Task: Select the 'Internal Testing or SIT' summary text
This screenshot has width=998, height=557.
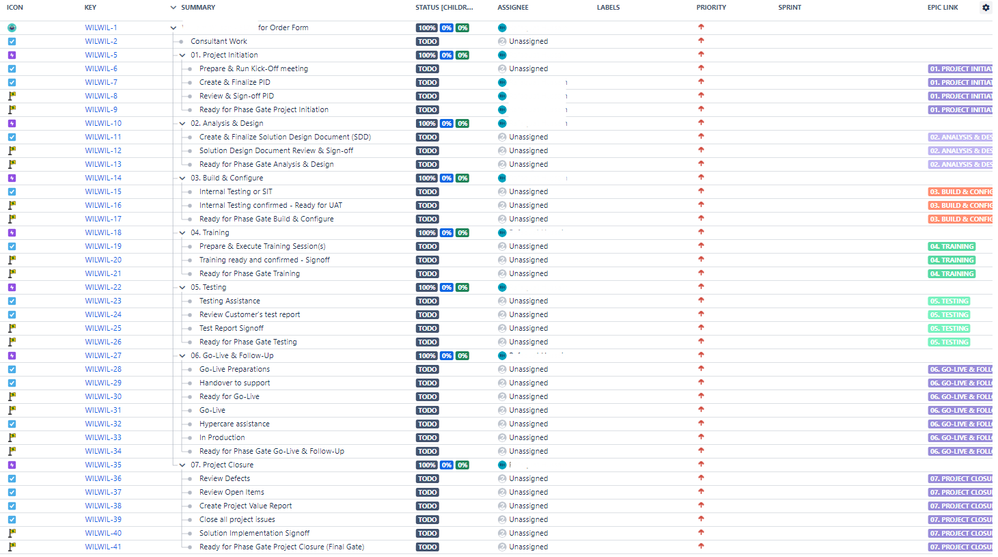Action: pyautogui.click(x=235, y=192)
